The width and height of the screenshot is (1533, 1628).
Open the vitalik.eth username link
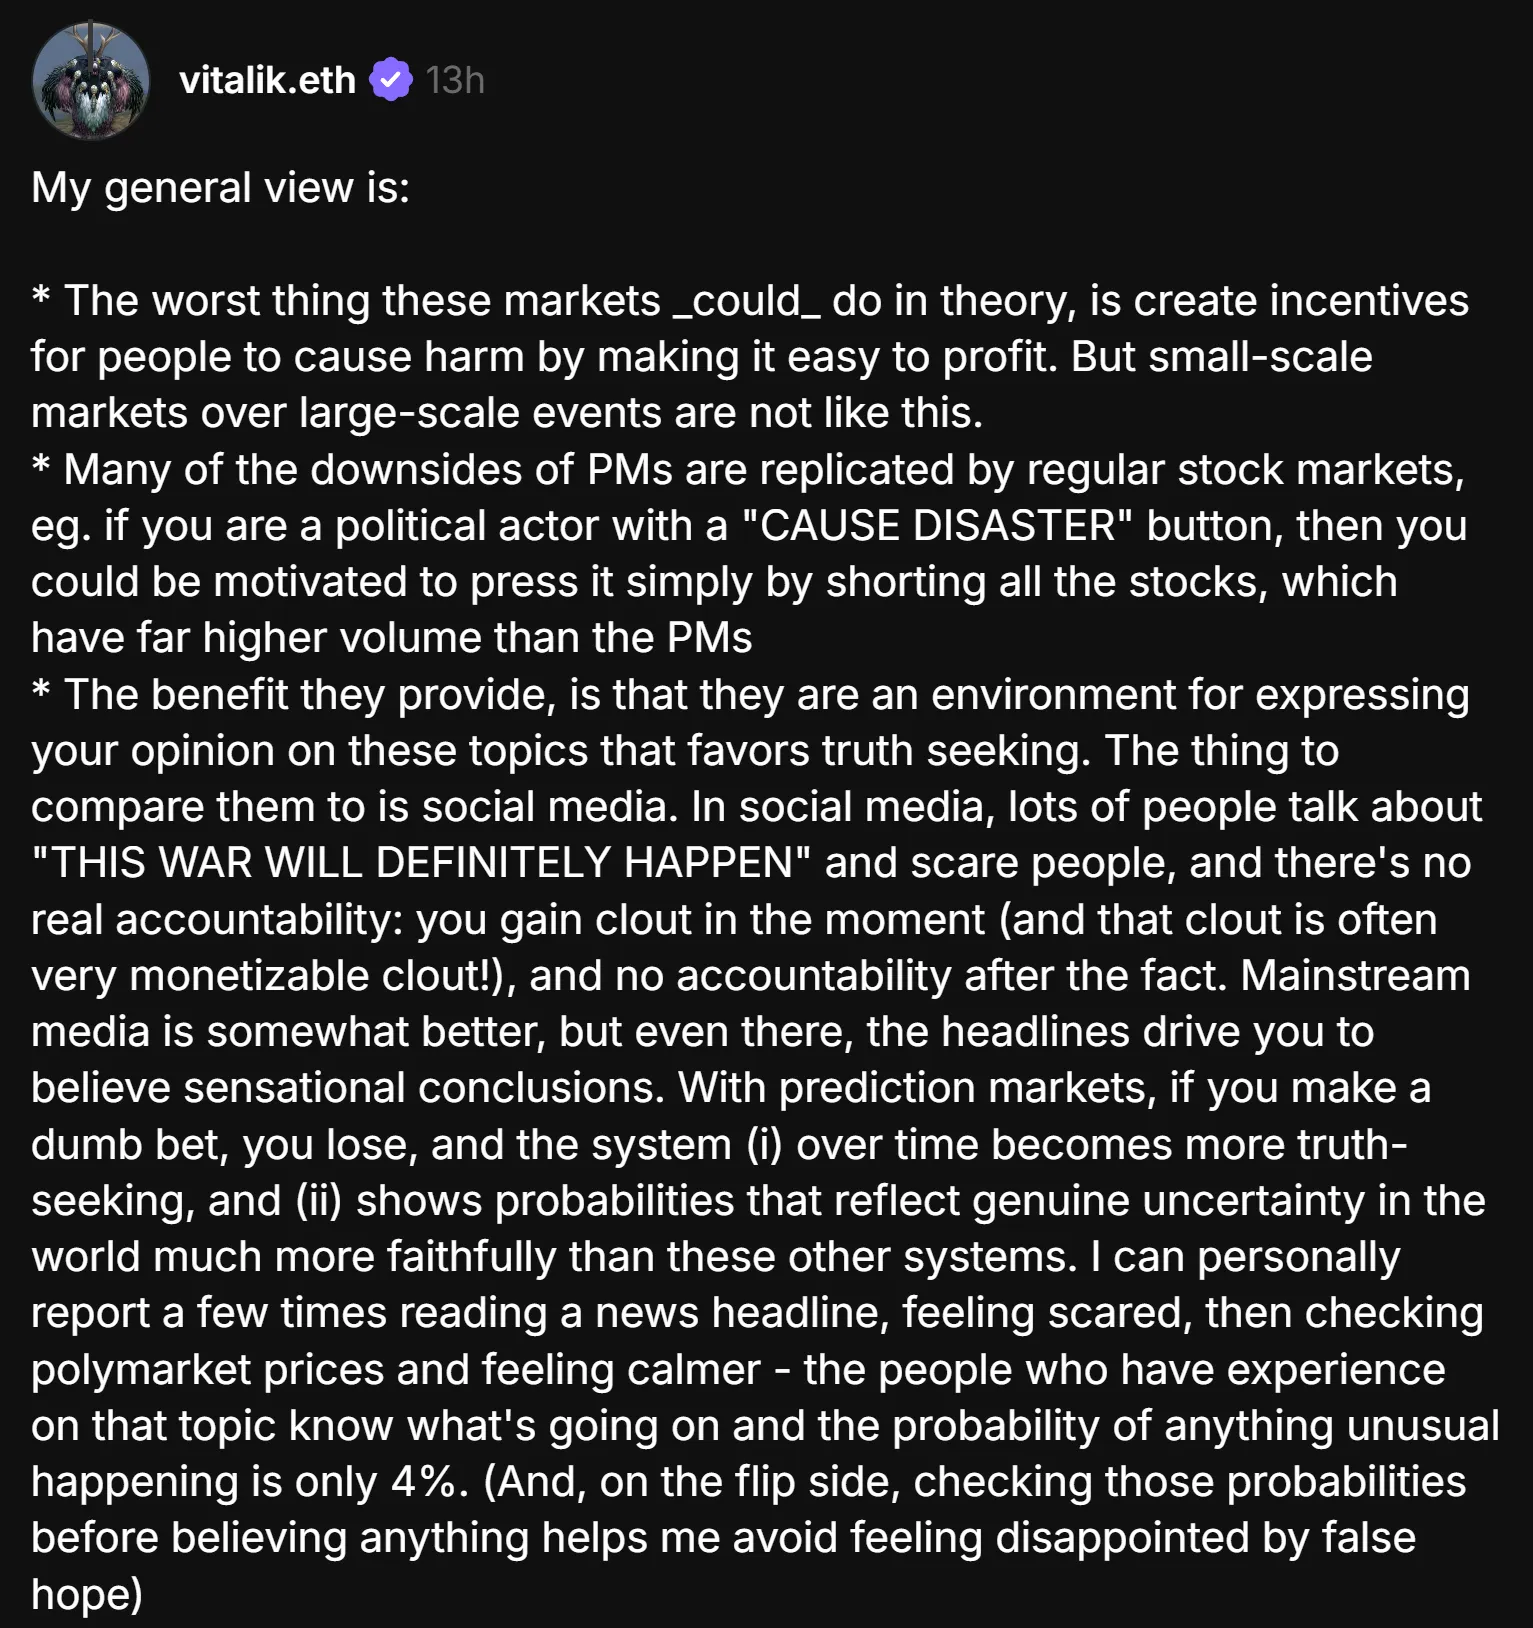(x=267, y=80)
